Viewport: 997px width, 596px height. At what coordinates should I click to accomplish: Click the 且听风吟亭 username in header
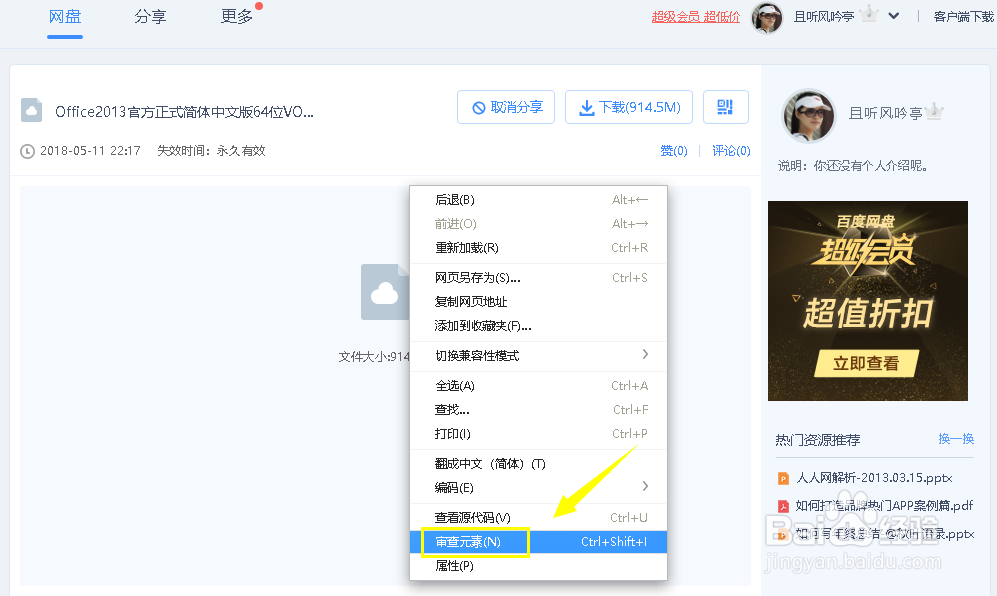[823, 17]
